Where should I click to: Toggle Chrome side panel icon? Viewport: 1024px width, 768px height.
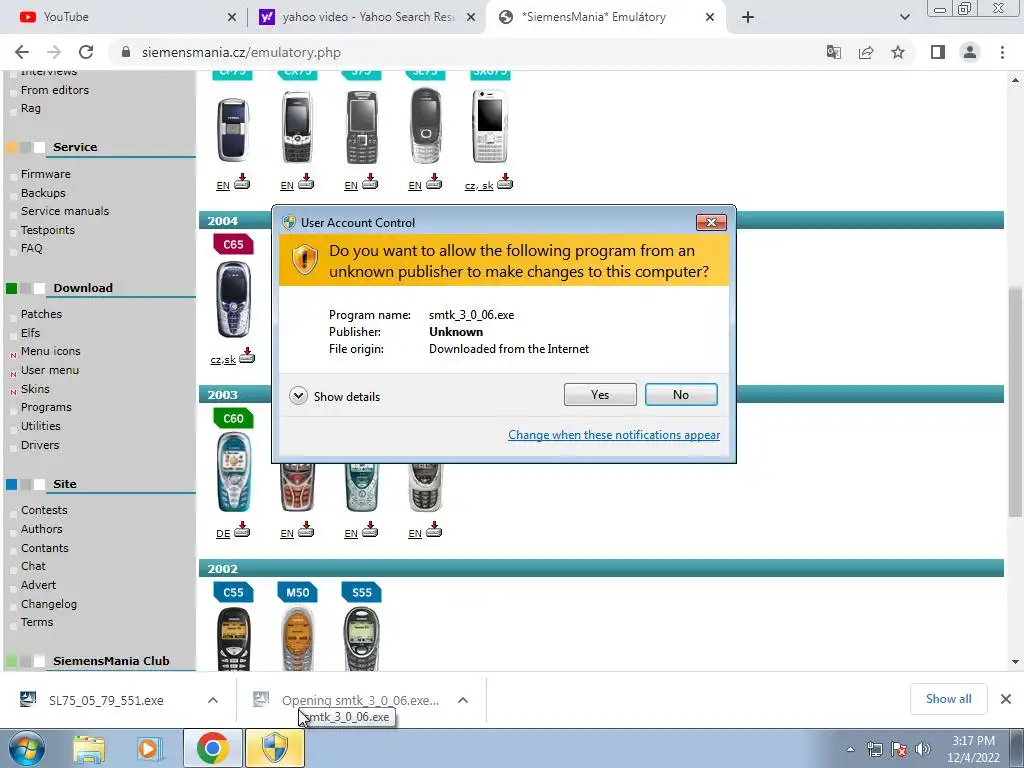(938, 52)
